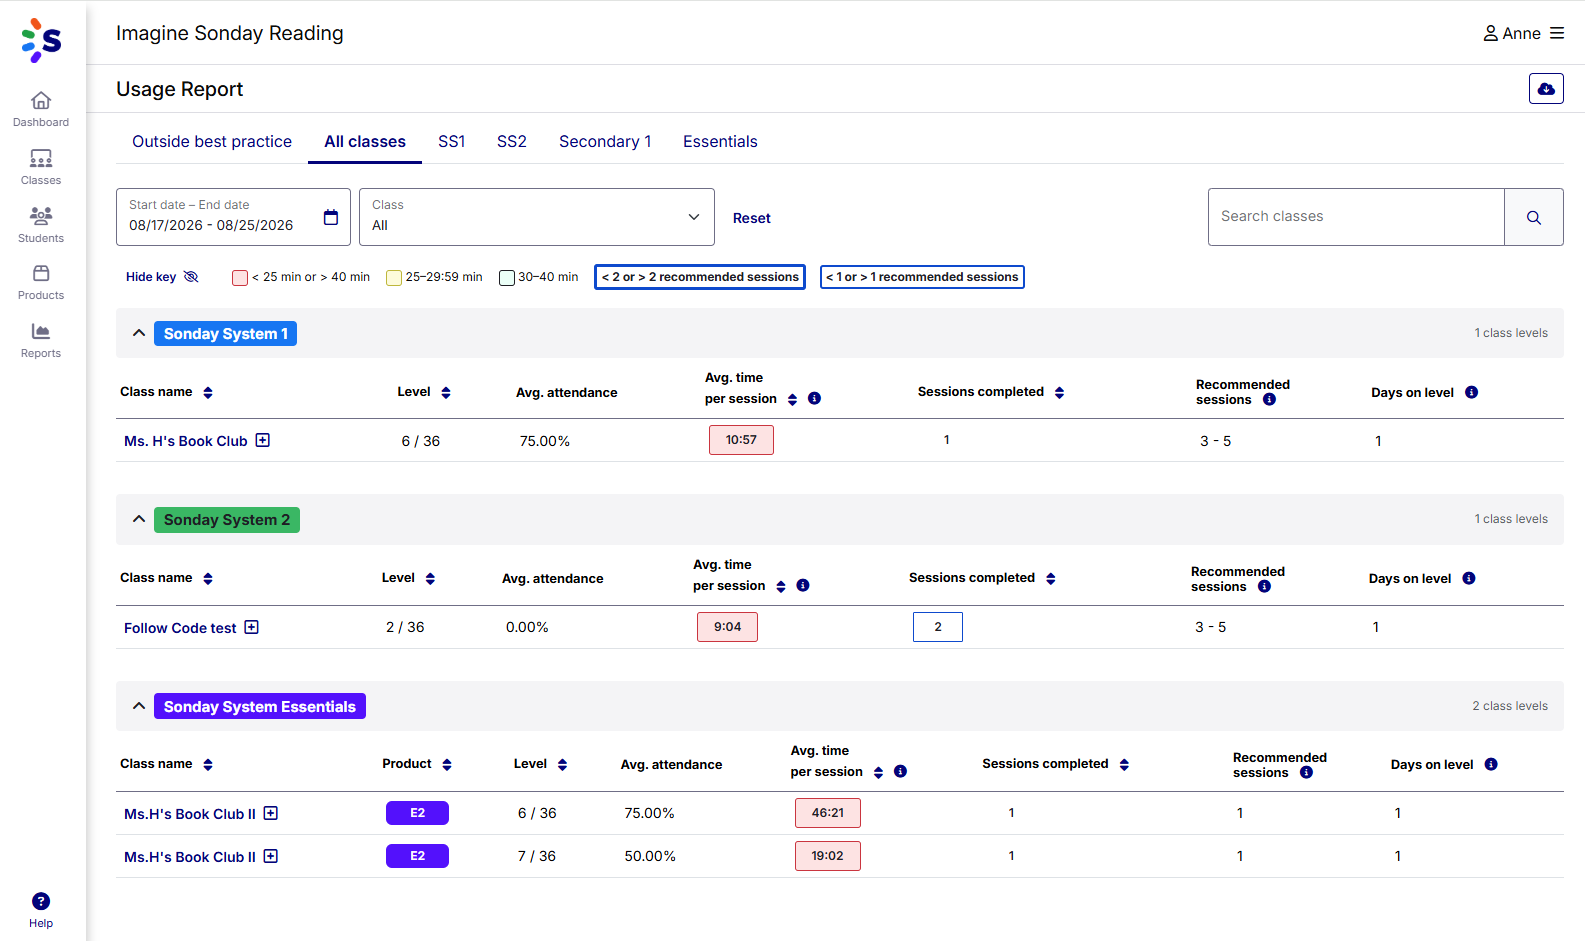Sort Essentials table by Product

(447, 764)
